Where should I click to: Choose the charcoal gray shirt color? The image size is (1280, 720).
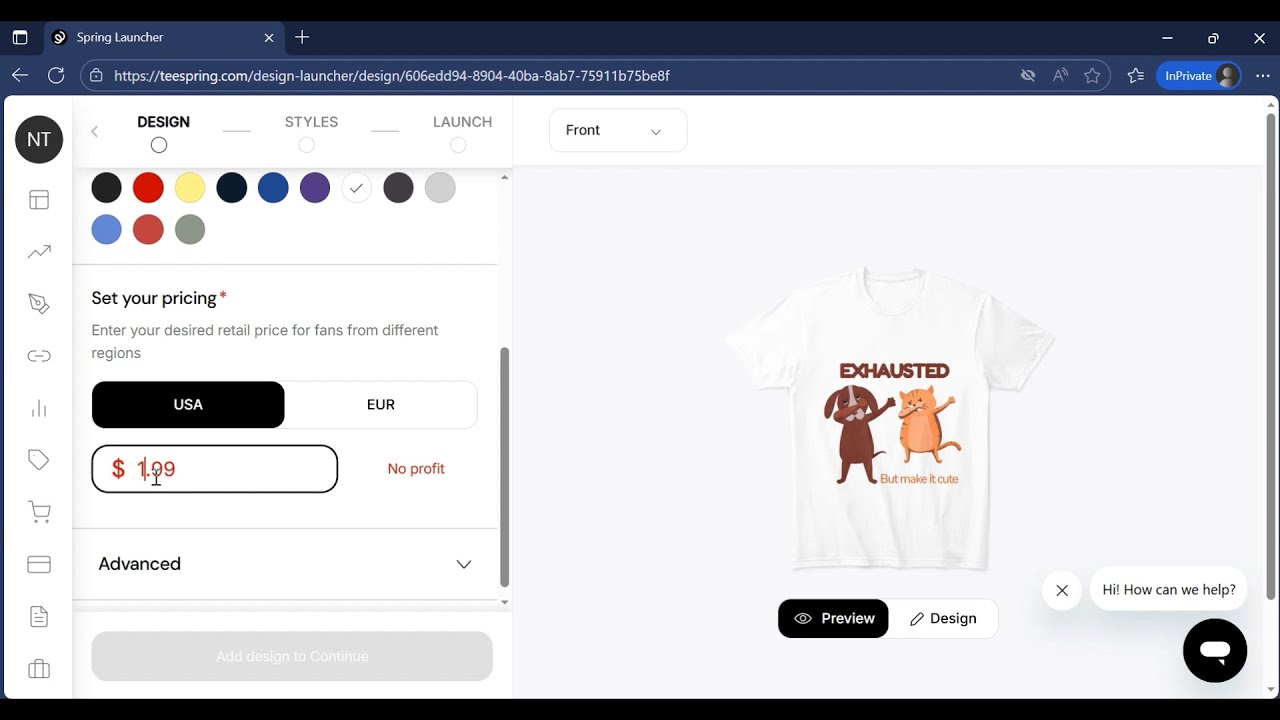coord(398,188)
